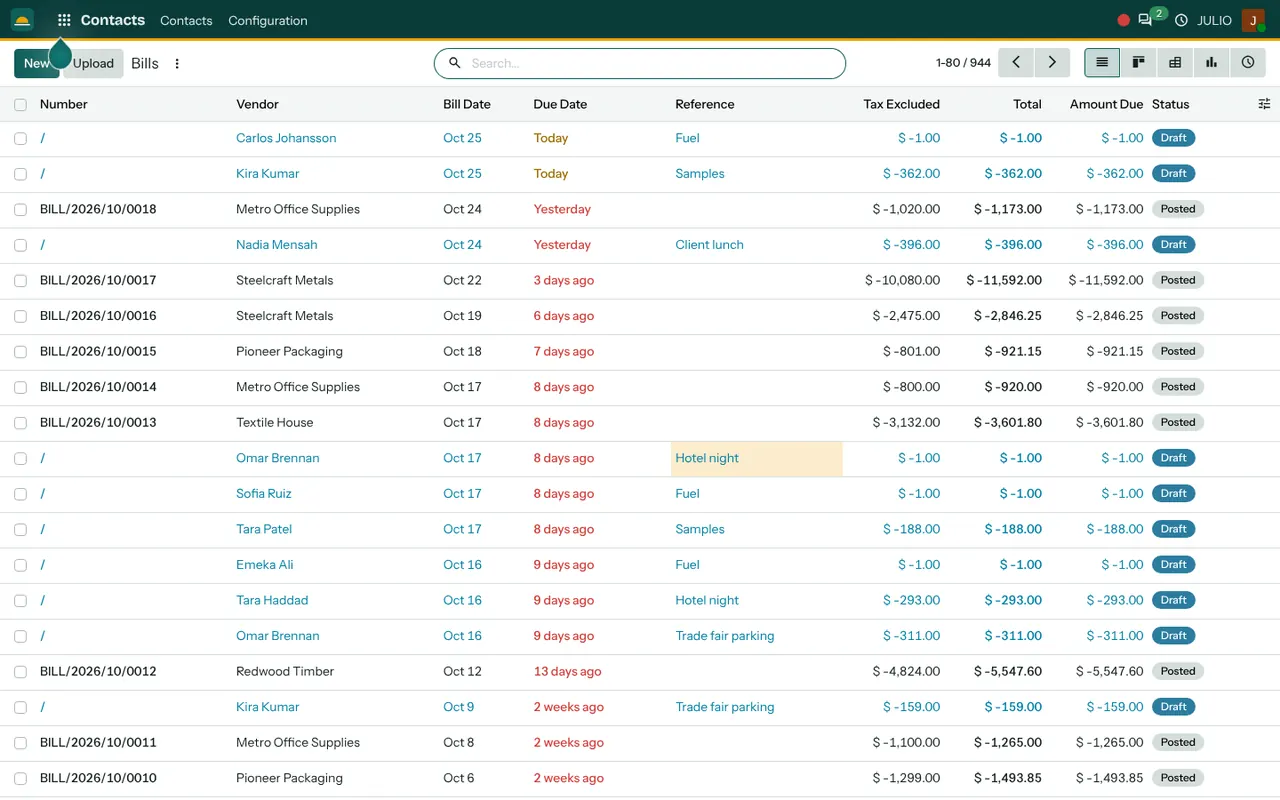
Task: Click the app logo in top-left corner
Action: tap(22, 20)
